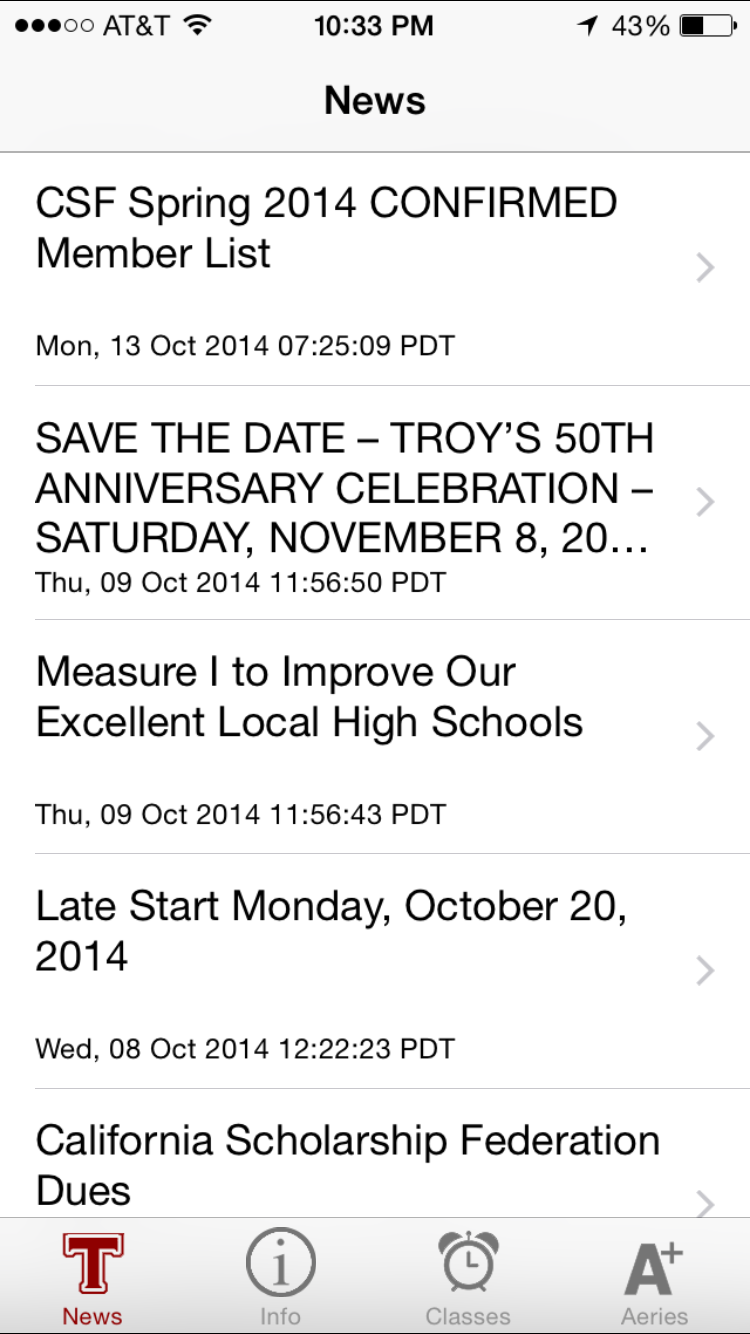The width and height of the screenshot is (750, 1334).
Task: Expand chevron next to Late Start Monday
Action: pos(706,970)
